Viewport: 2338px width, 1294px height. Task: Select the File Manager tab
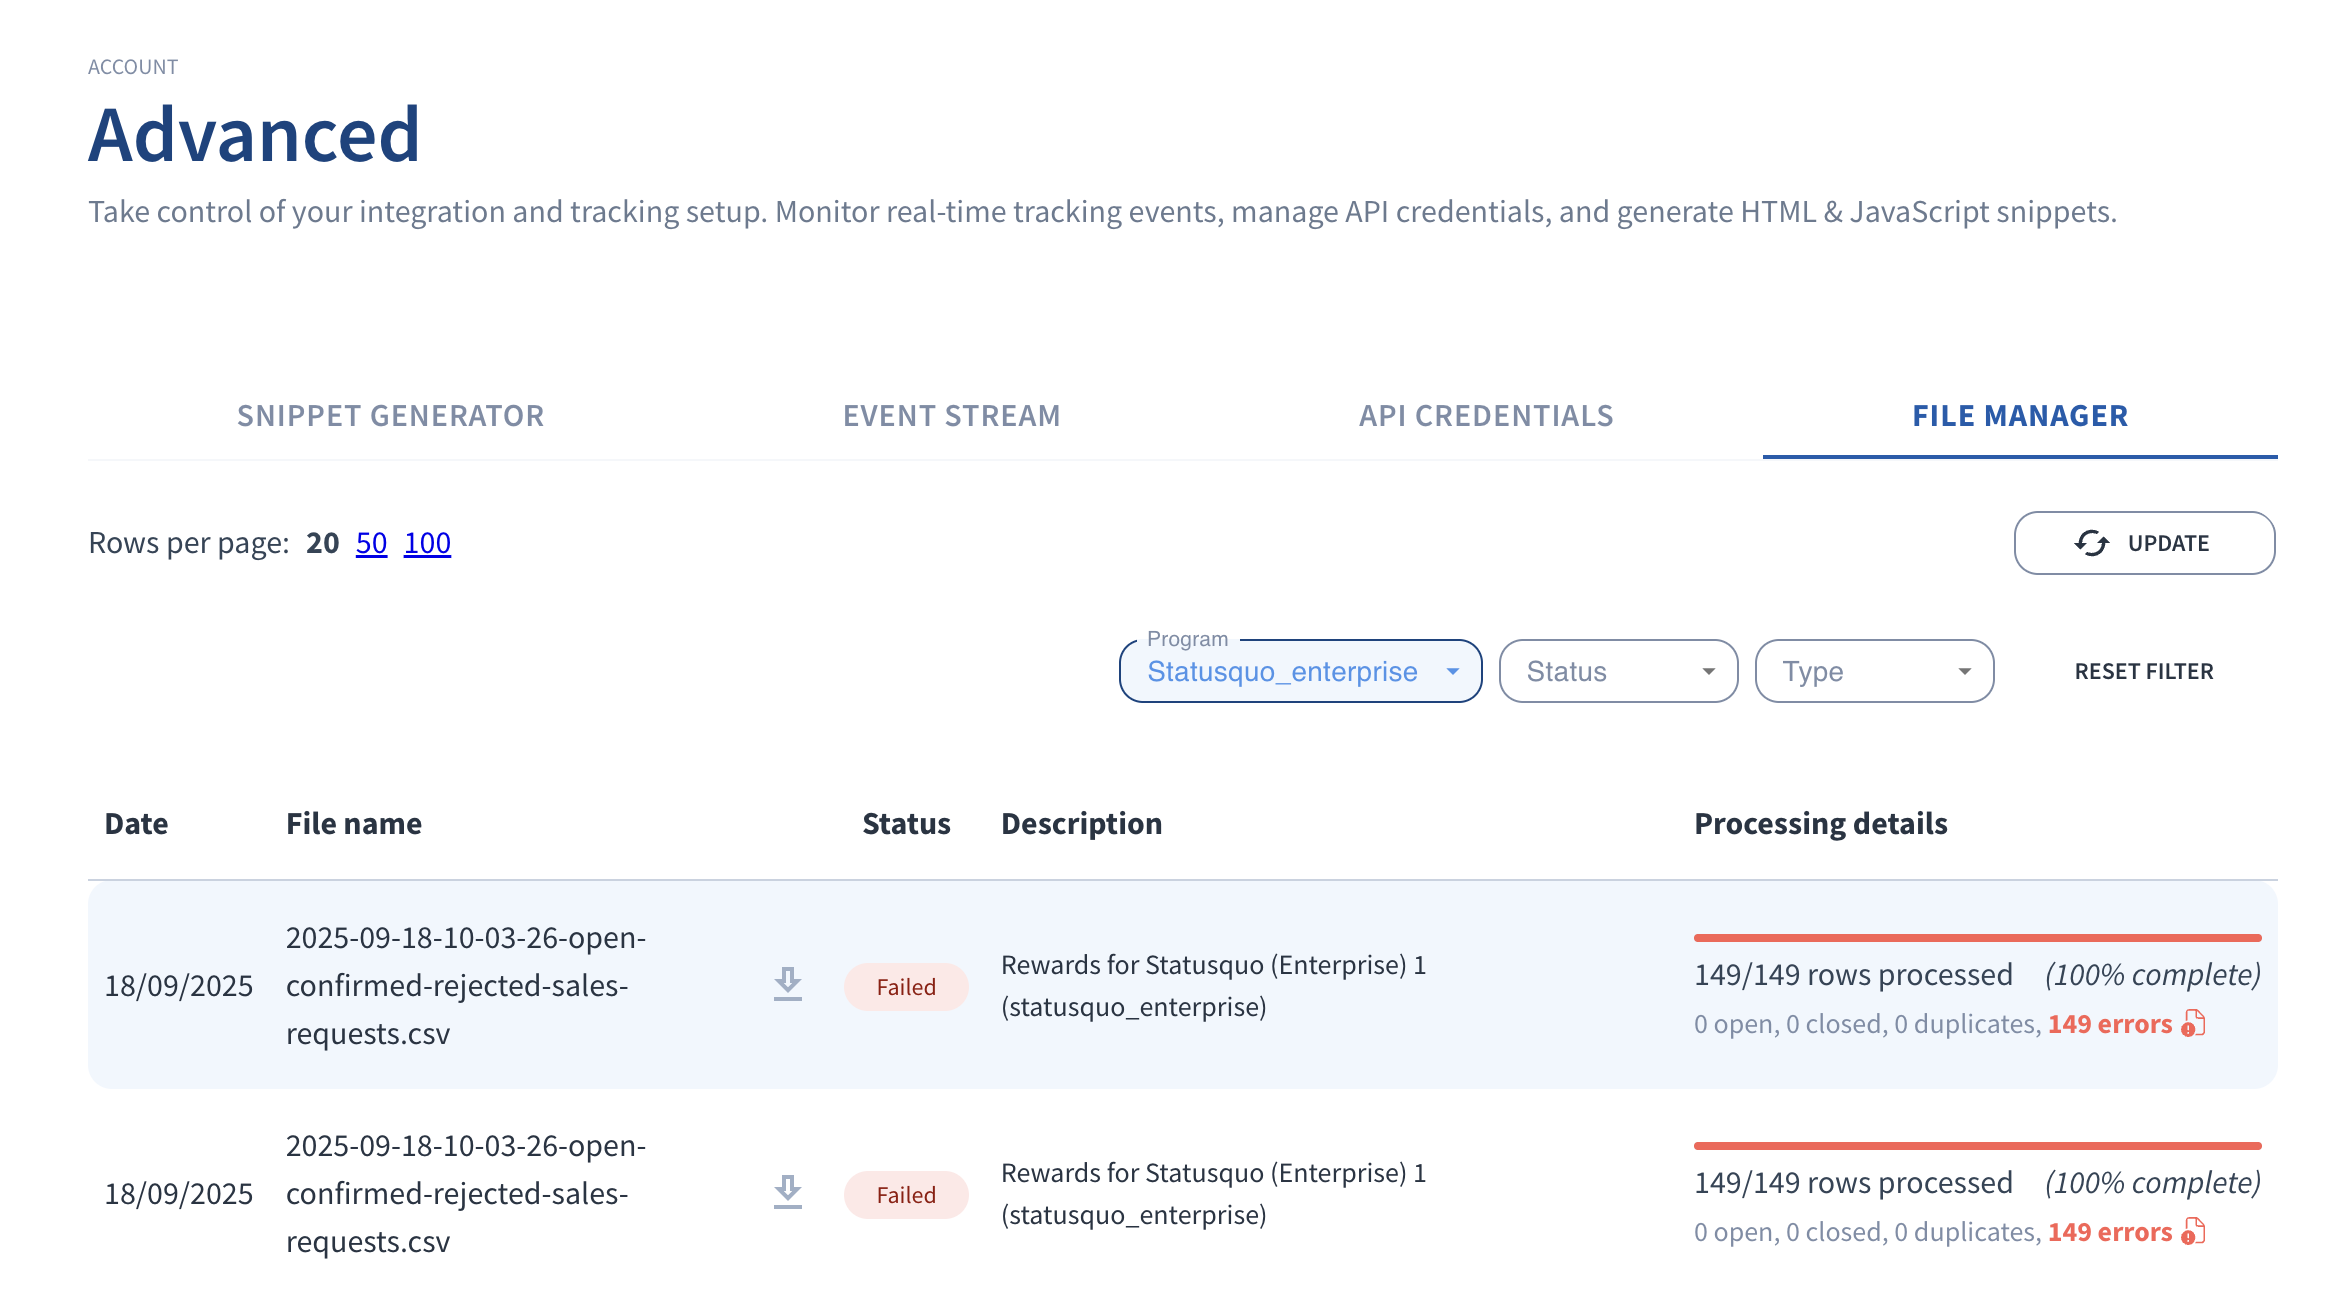2020,416
